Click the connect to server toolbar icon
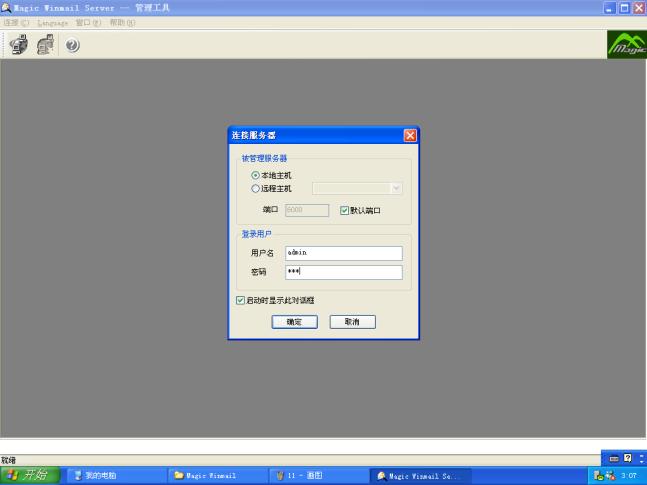 pos(18,44)
